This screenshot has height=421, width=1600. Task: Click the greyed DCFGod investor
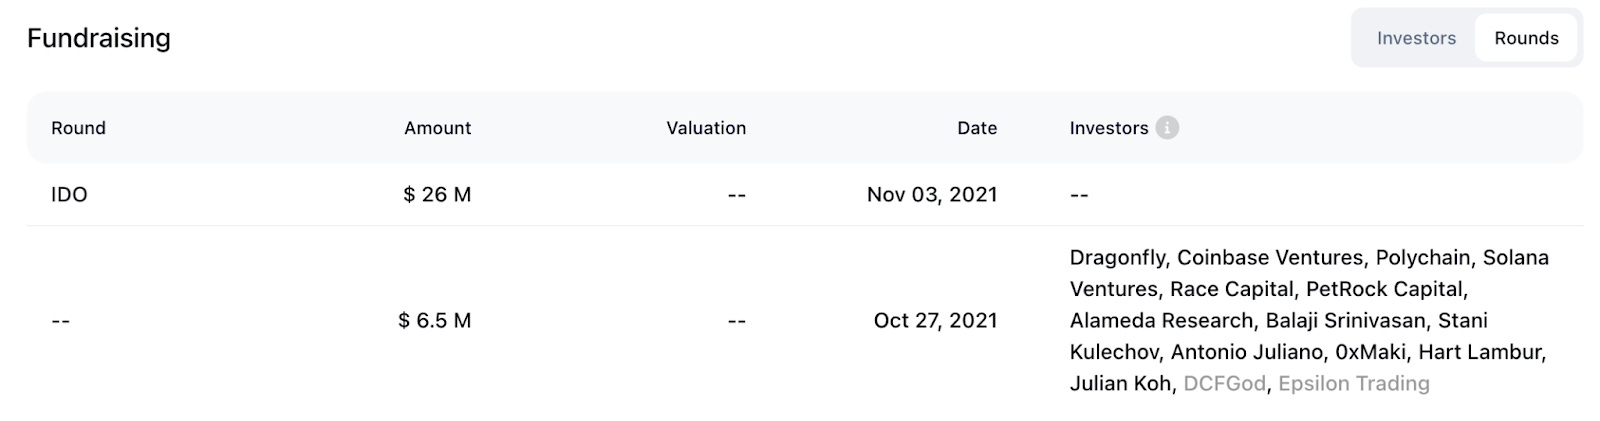pyautogui.click(x=1224, y=384)
